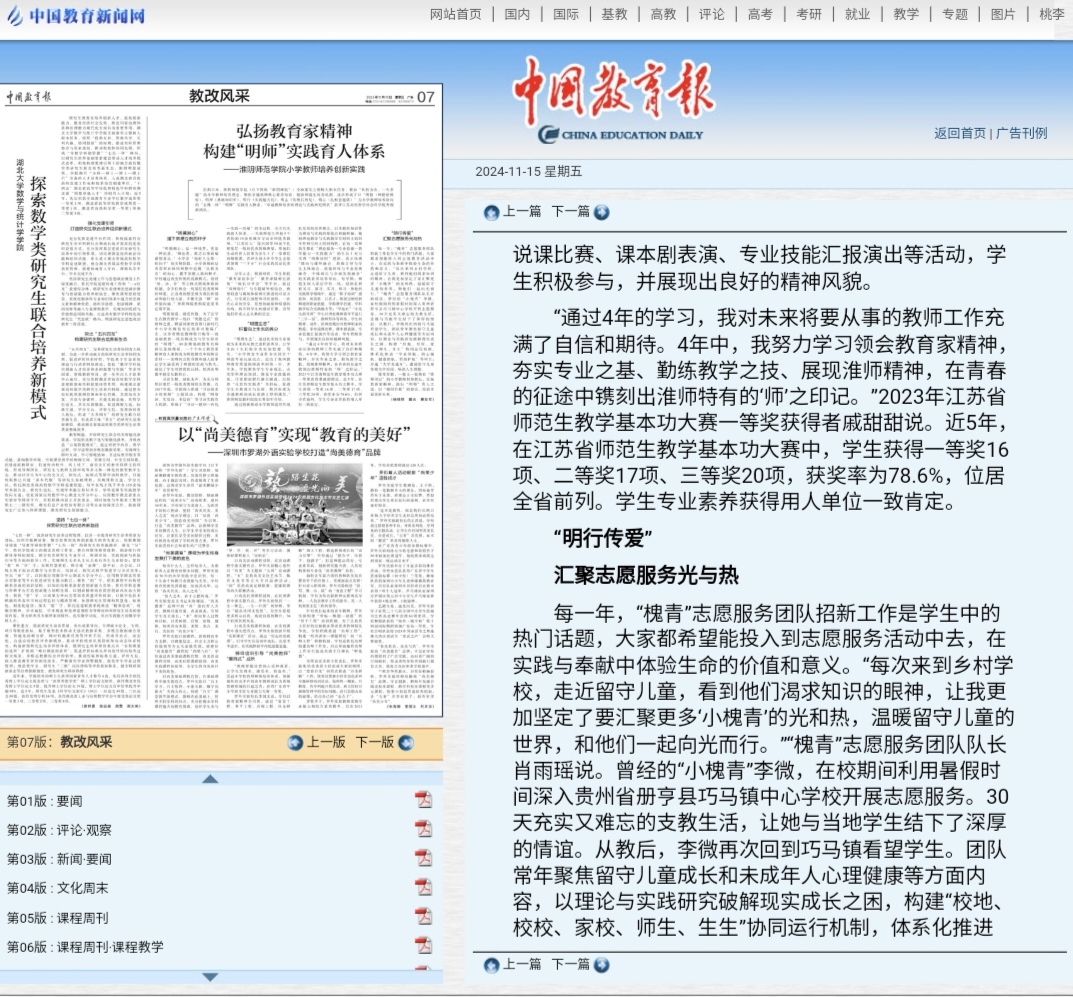Click the 中国教育新闻网 site logo
This screenshot has width=1073, height=997.
(x=77, y=16)
